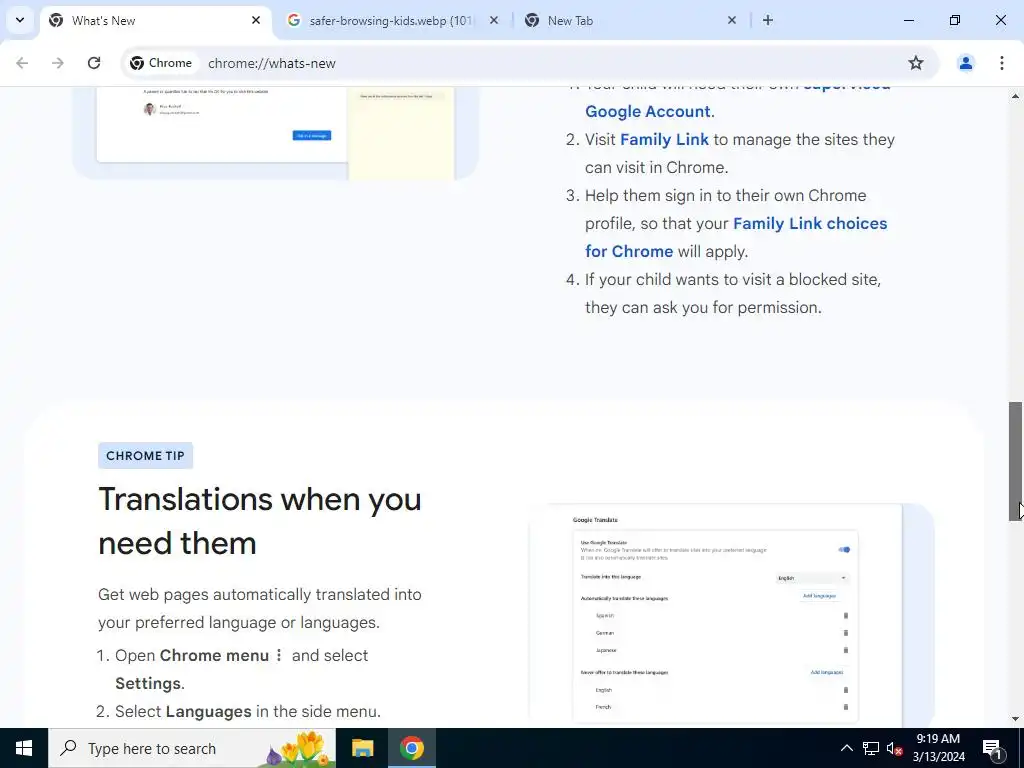Click the supervised site permission screenshot
The width and height of the screenshot is (1024, 768).
click(x=276, y=133)
